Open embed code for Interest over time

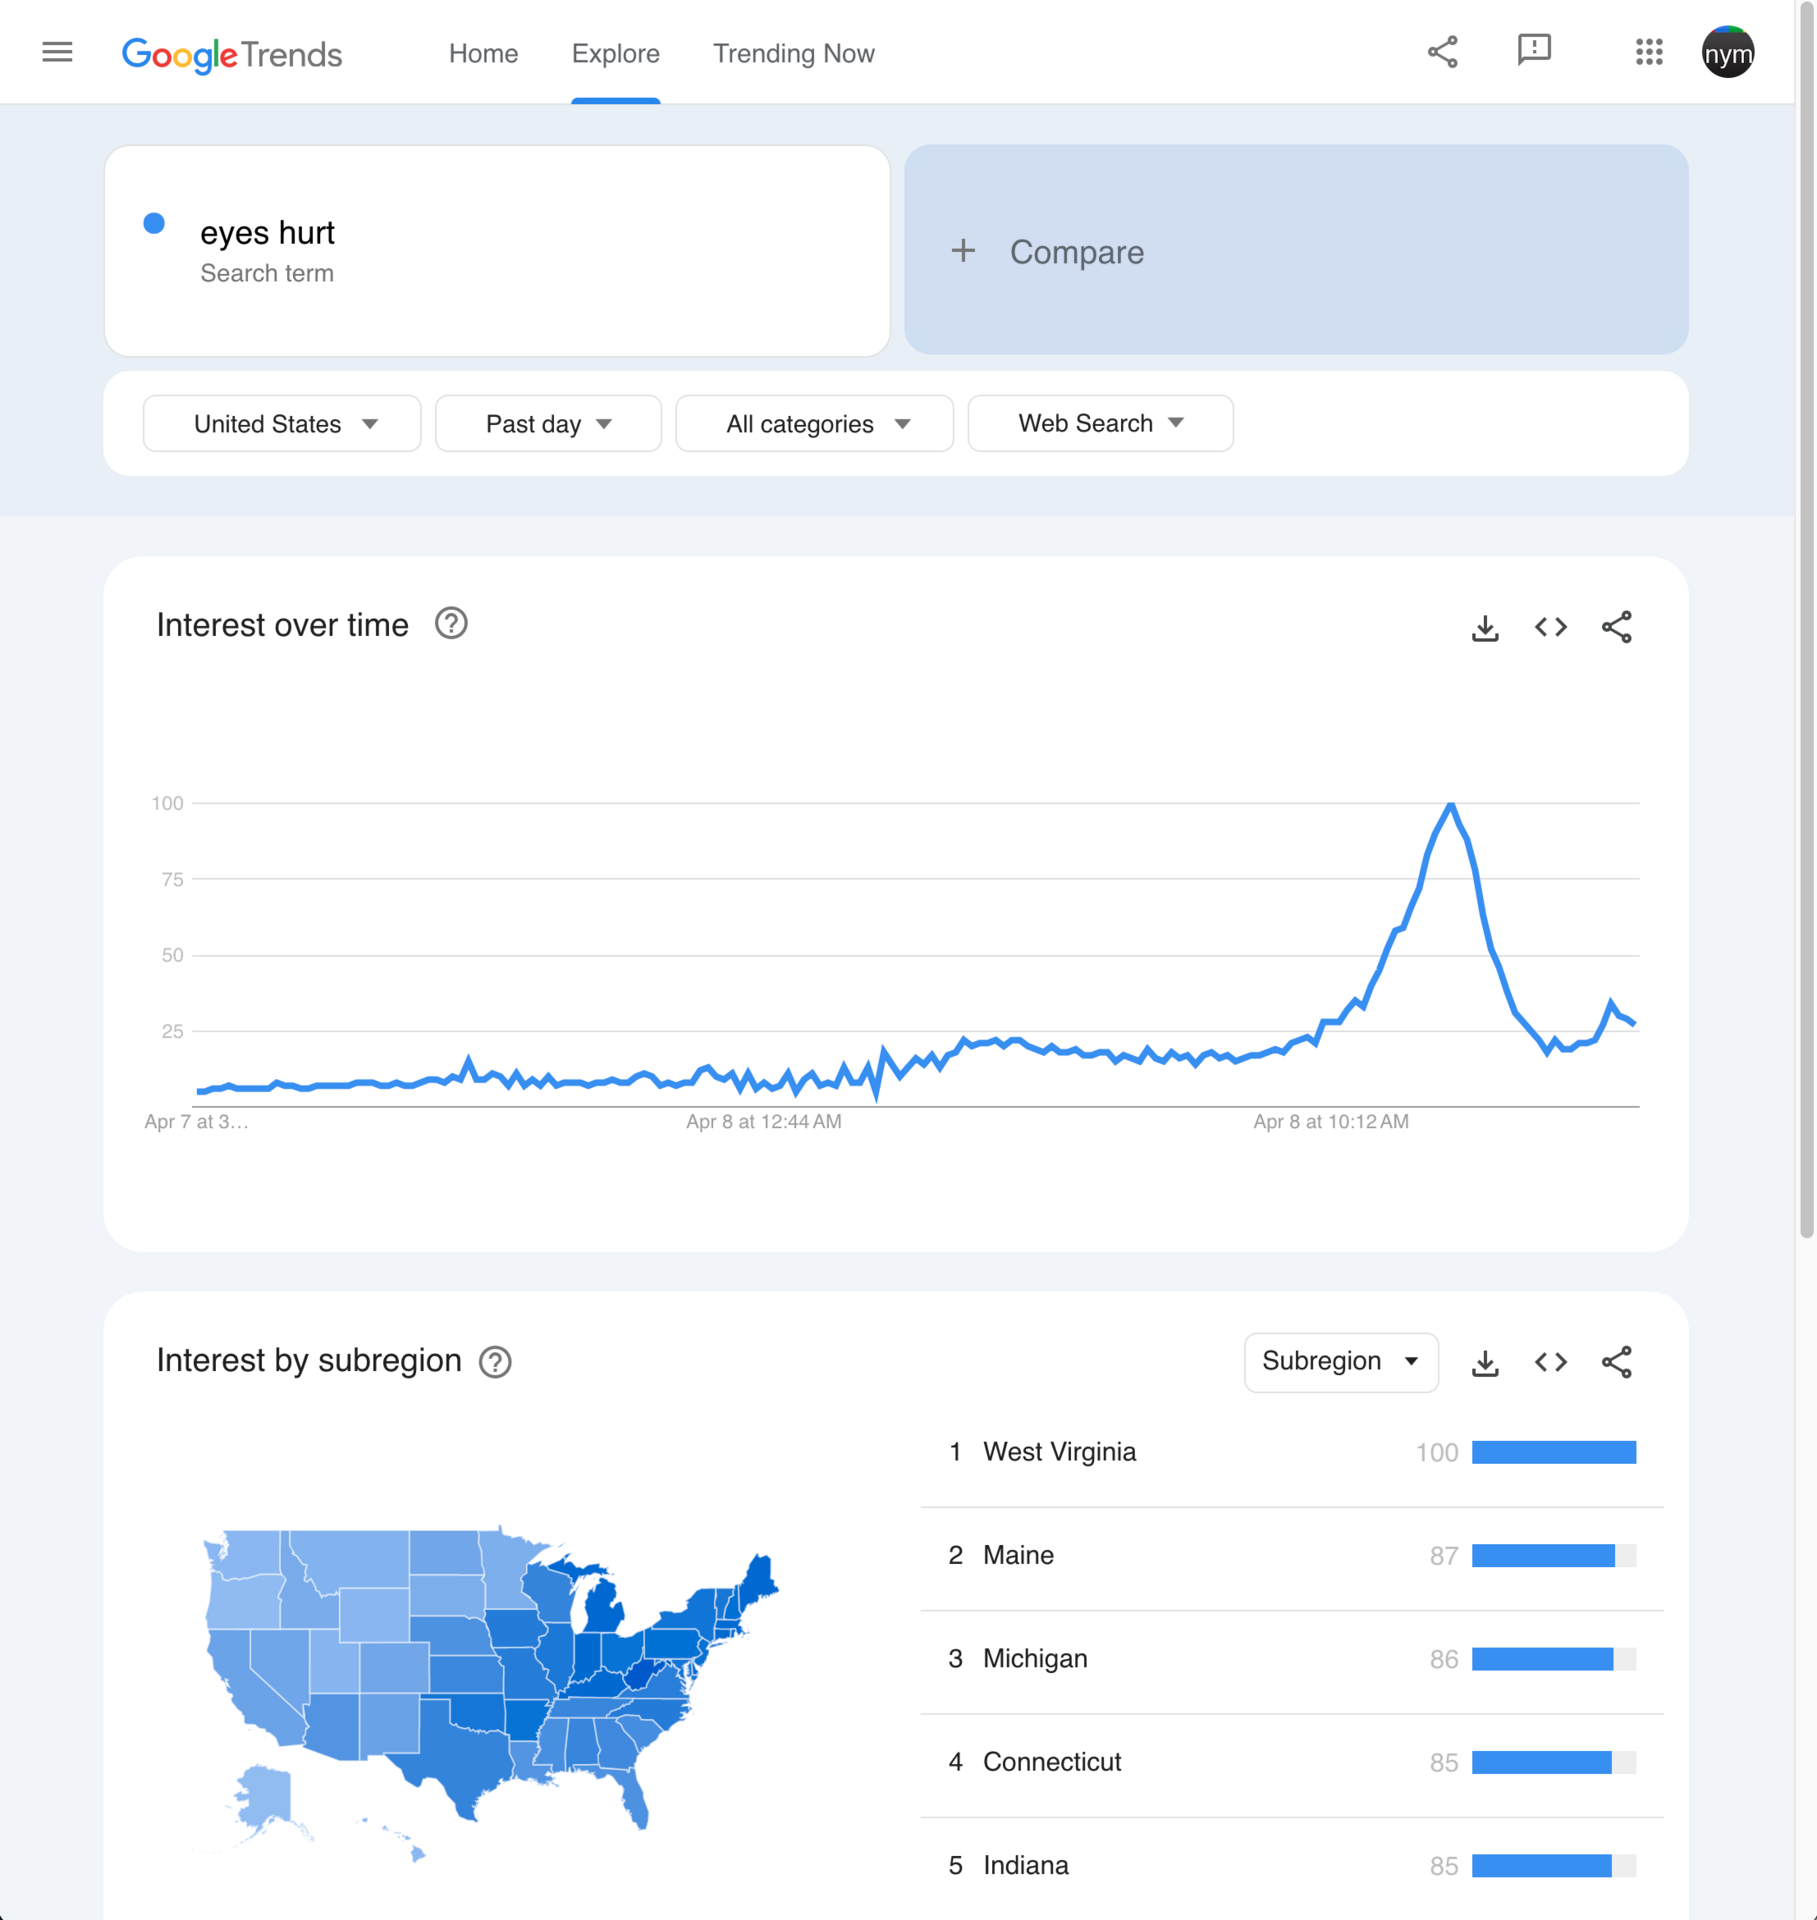tap(1551, 627)
